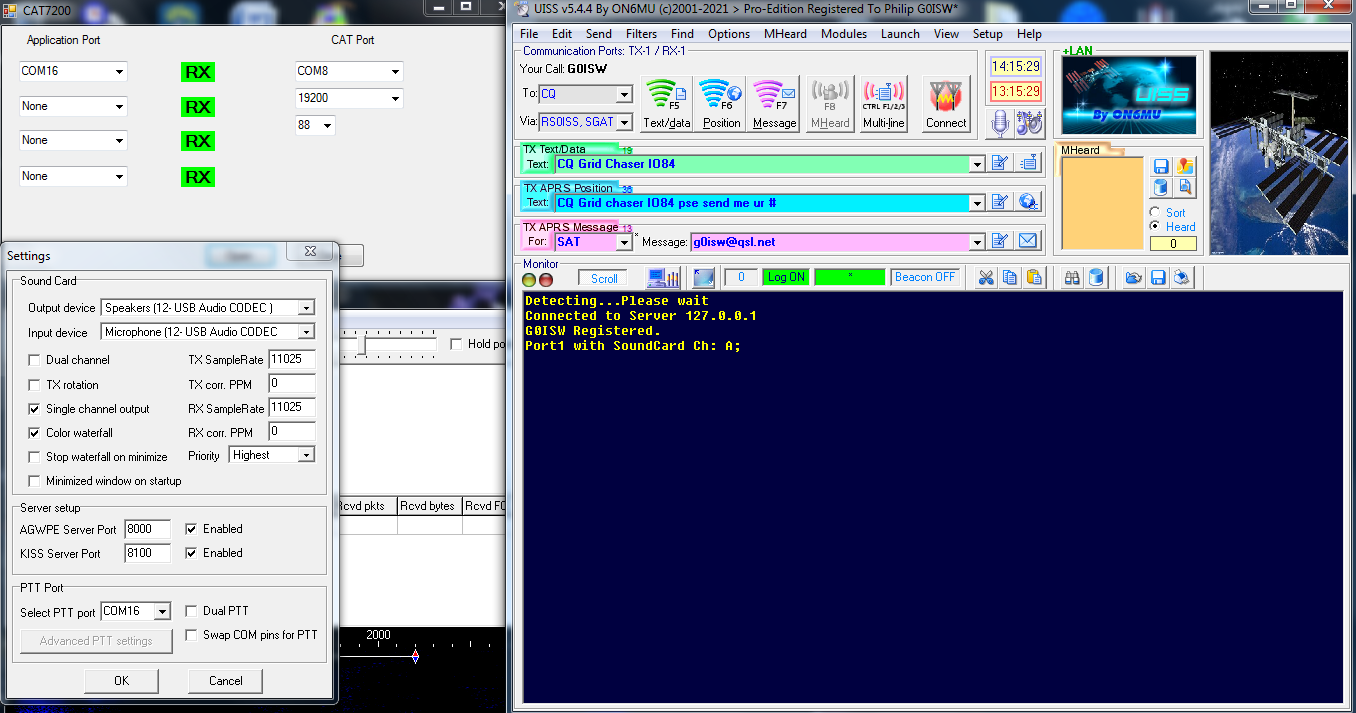This screenshot has width=1356, height=713.
Task: Enable the Dual channel checkbox
Action: (35, 360)
